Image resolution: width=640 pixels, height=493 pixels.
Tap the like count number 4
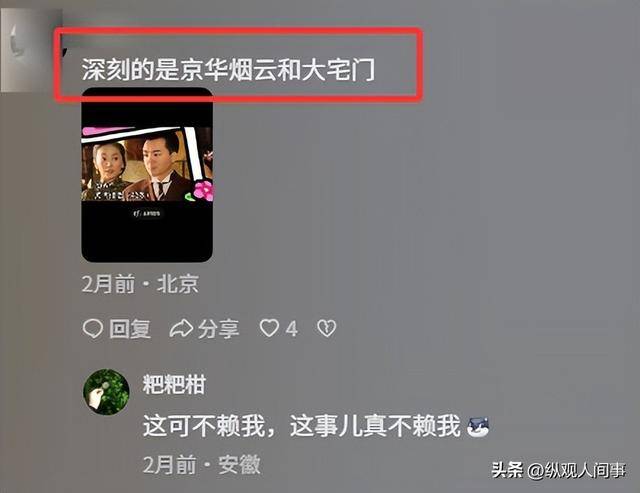[291, 329]
